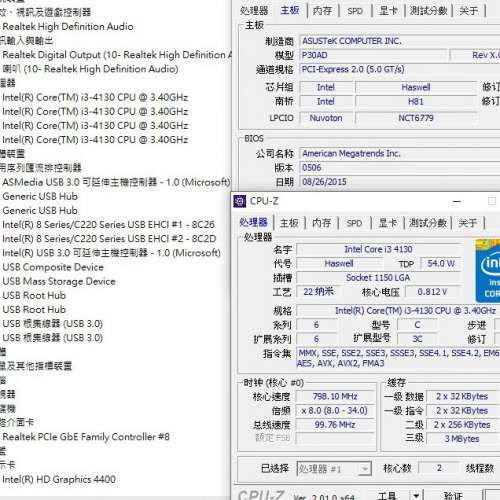Switch to 主板 tab in lower CPU-Z window
Screen dimensions: 500x500
[x=289, y=223]
